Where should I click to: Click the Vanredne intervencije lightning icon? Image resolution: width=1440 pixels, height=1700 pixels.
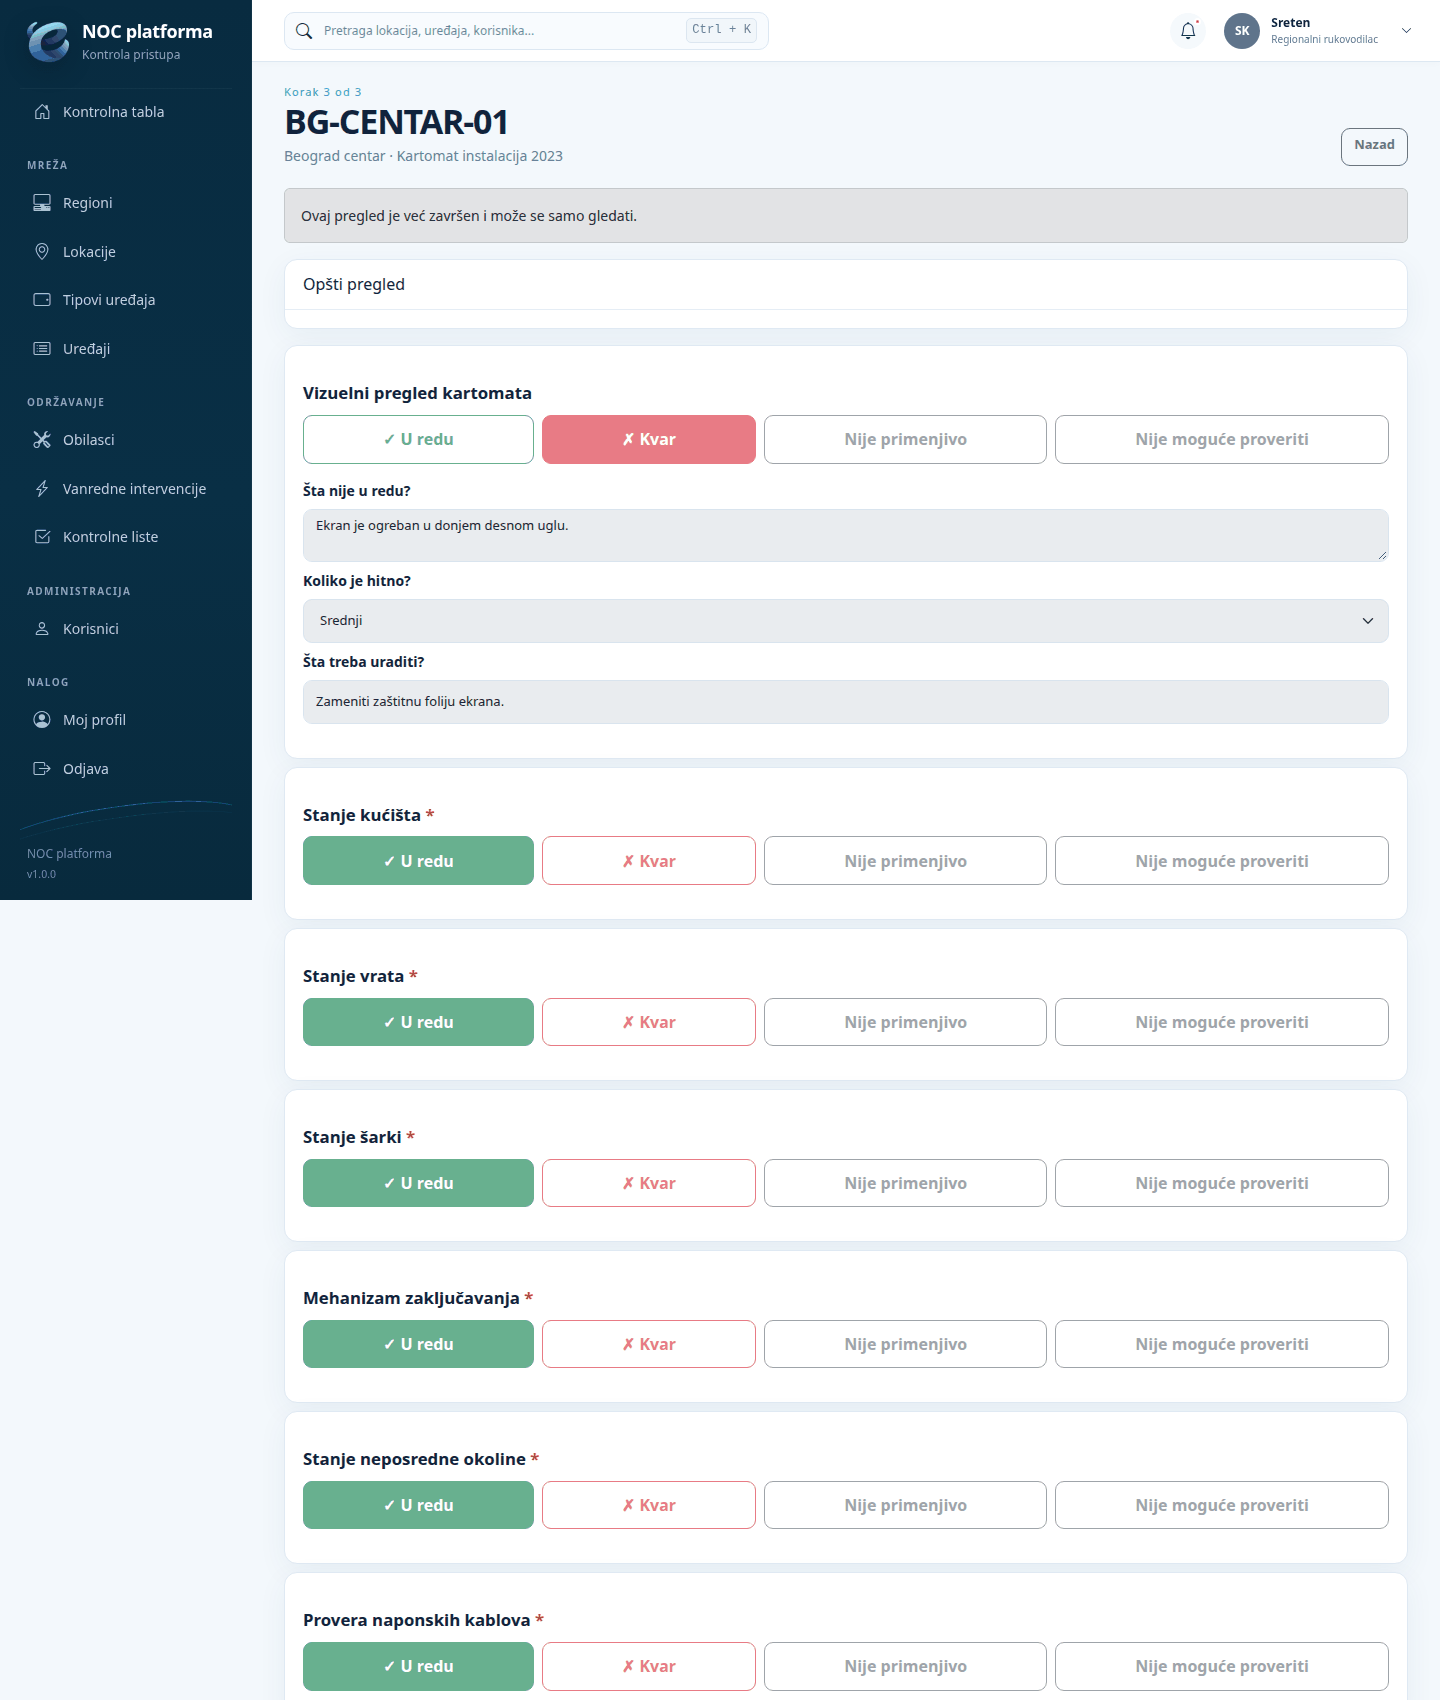point(42,489)
